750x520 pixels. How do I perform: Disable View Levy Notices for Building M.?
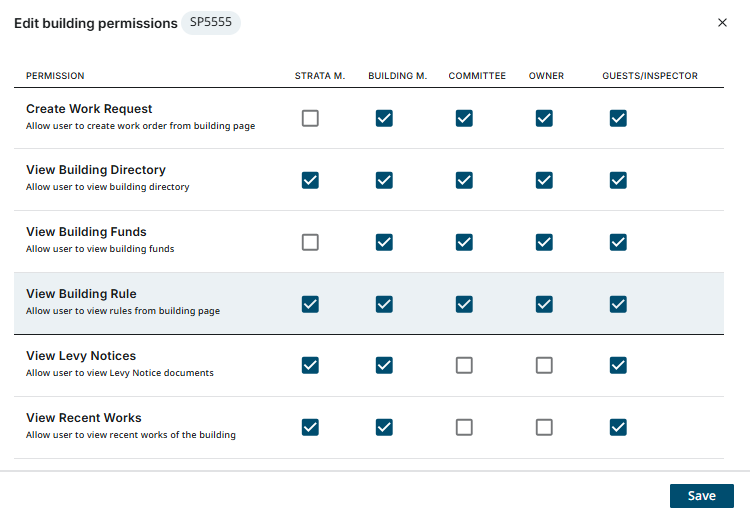[384, 366]
